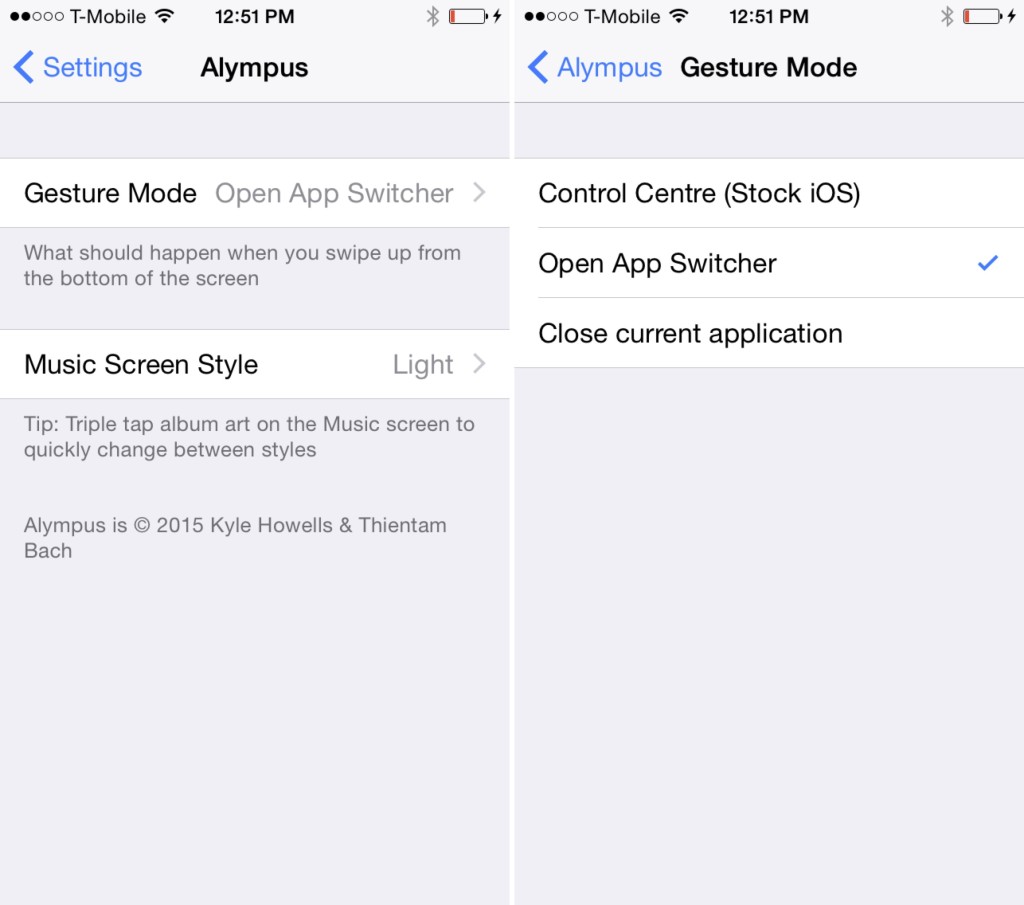Tap the blue checkmark on Open App Switcher
Screen dimensions: 1024x905
tap(987, 262)
